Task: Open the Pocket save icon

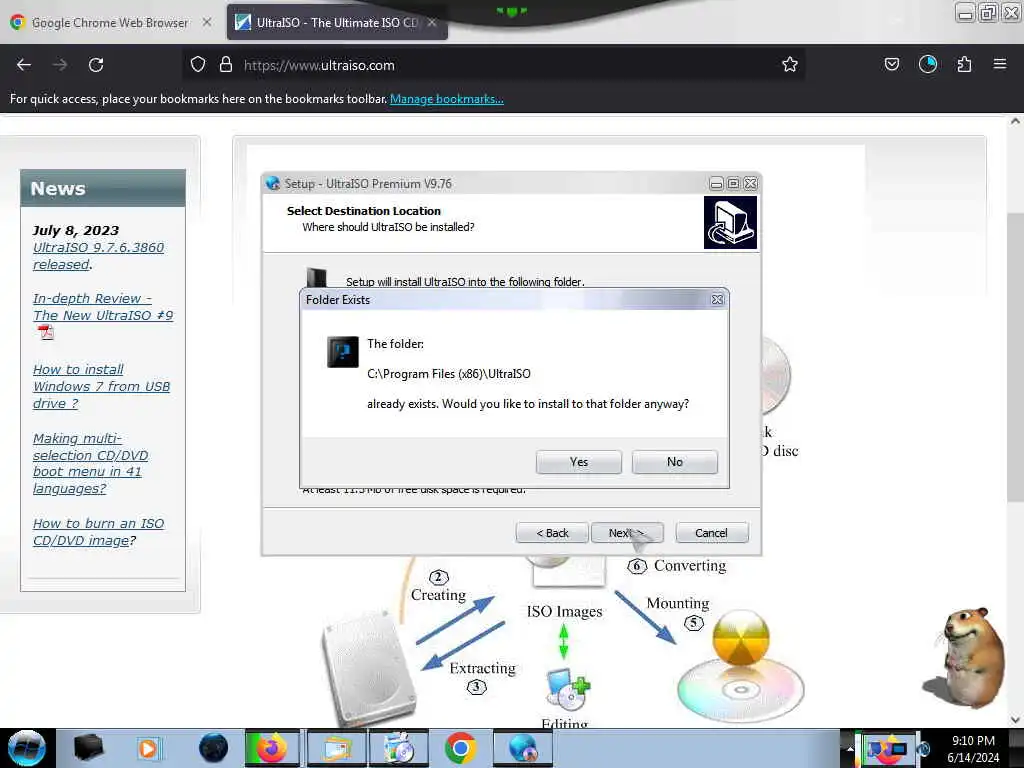Action: tap(891, 64)
